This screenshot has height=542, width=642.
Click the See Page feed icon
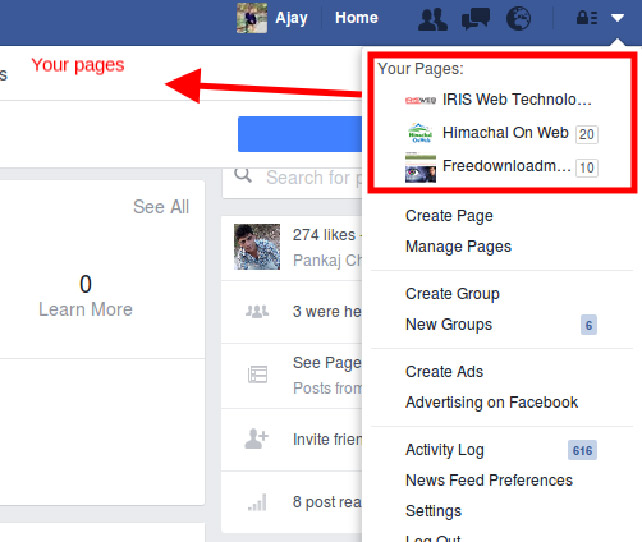pos(257,374)
